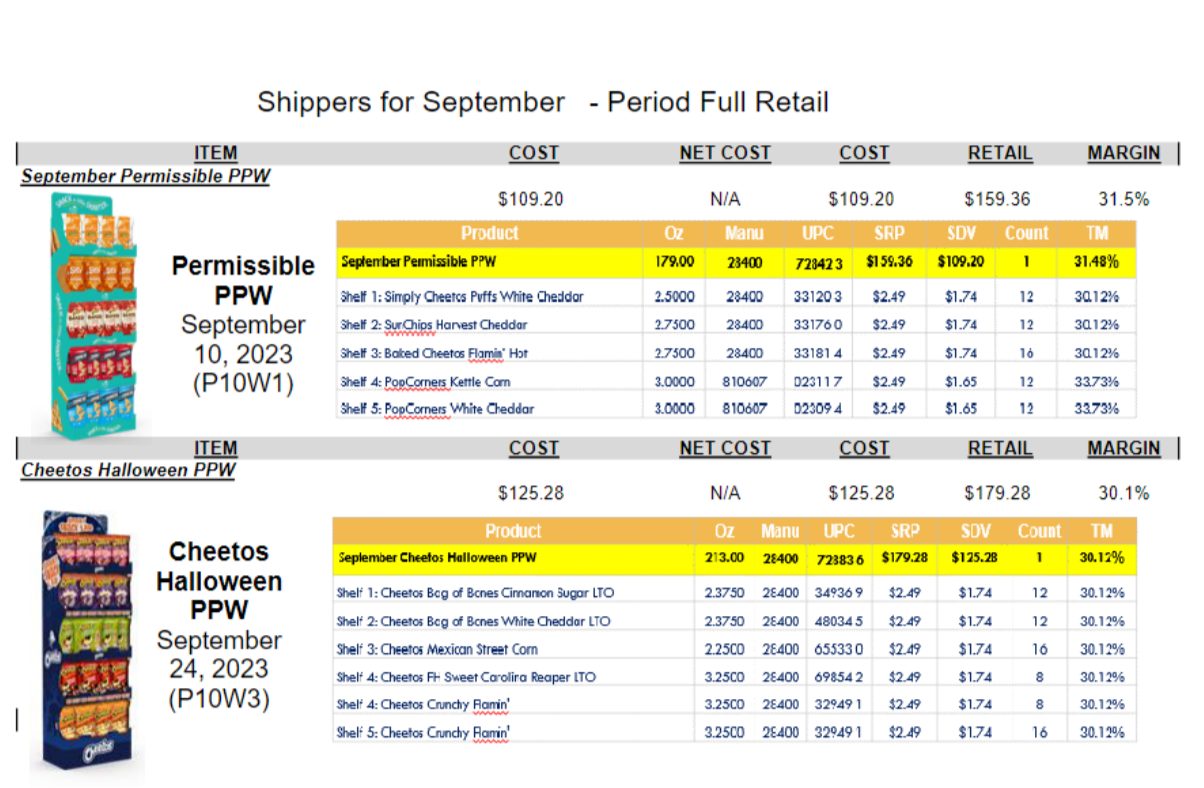
Task: Click the 810607 Manu value in Kettle Corn row
Action: 746,381
